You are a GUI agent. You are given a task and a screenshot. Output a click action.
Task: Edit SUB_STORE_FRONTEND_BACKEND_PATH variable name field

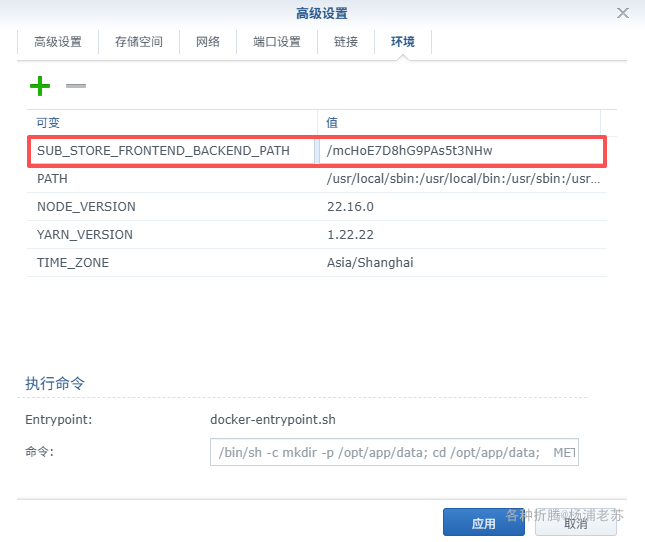click(x=172, y=151)
